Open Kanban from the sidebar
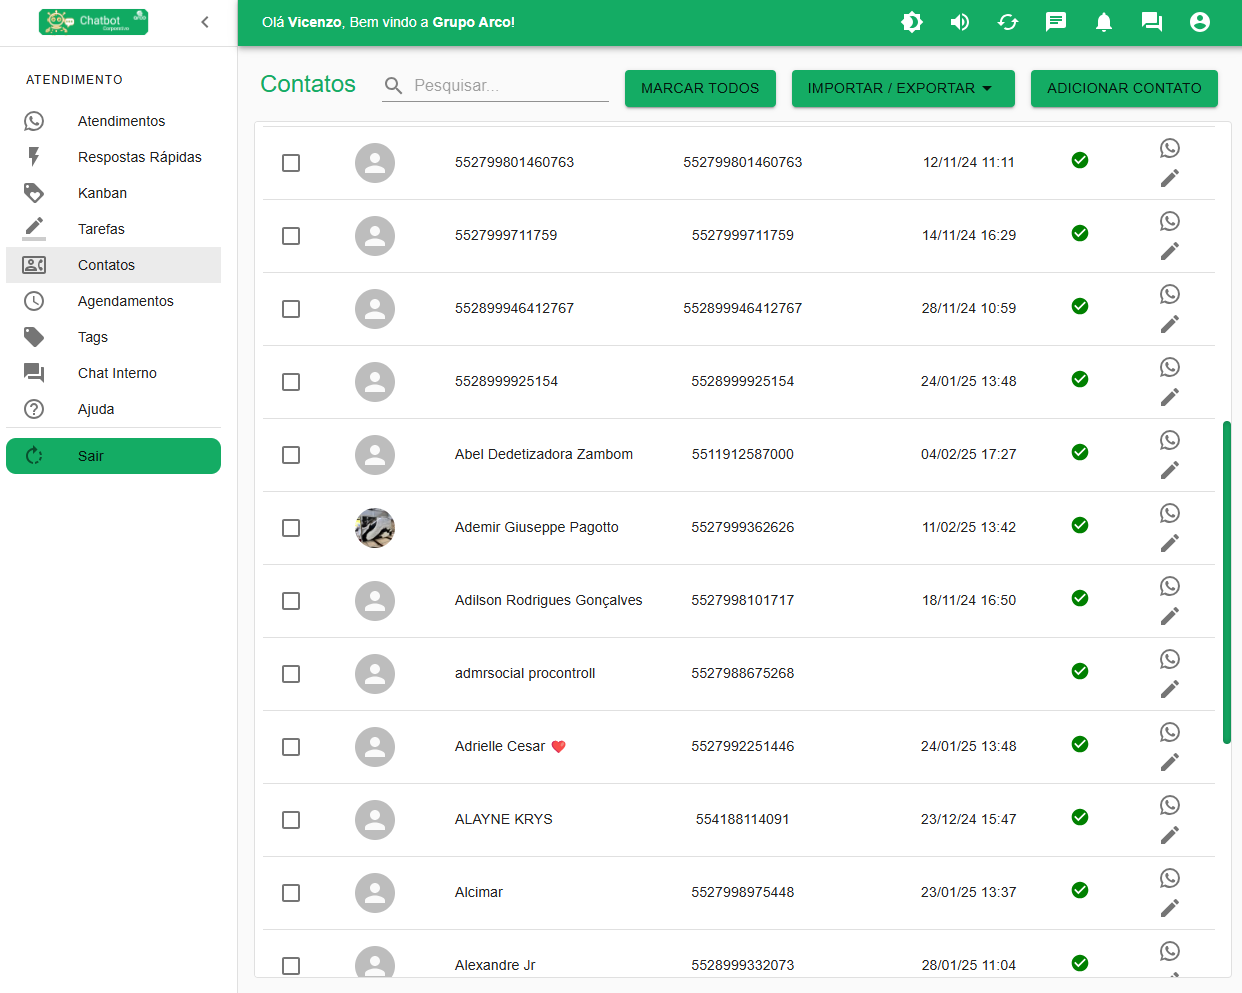Viewport: 1242px width, 993px height. [102, 193]
